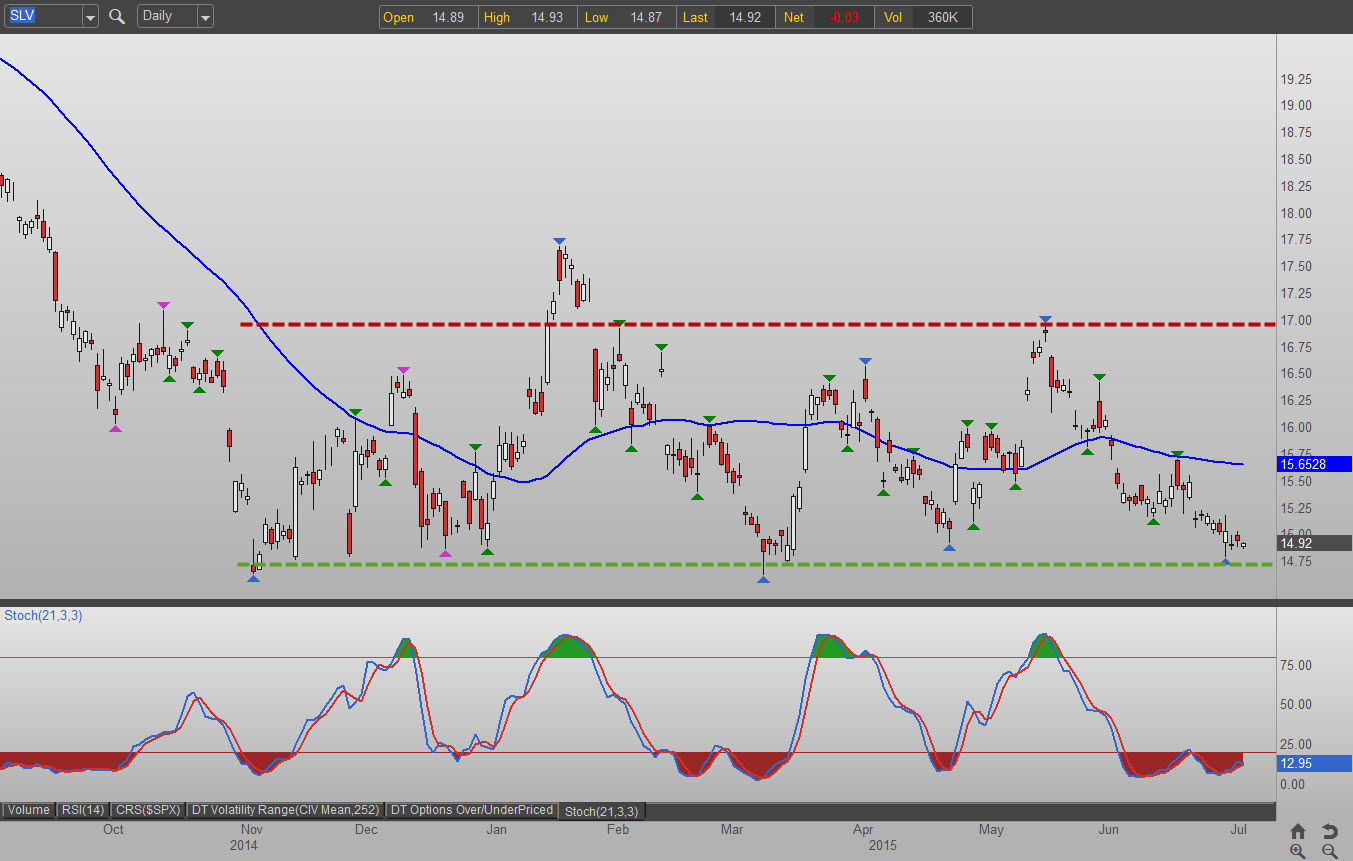The height and width of the screenshot is (861, 1353).
Task: Open the CRS($SPX) indicator tab
Action: [x=150, y=810]
